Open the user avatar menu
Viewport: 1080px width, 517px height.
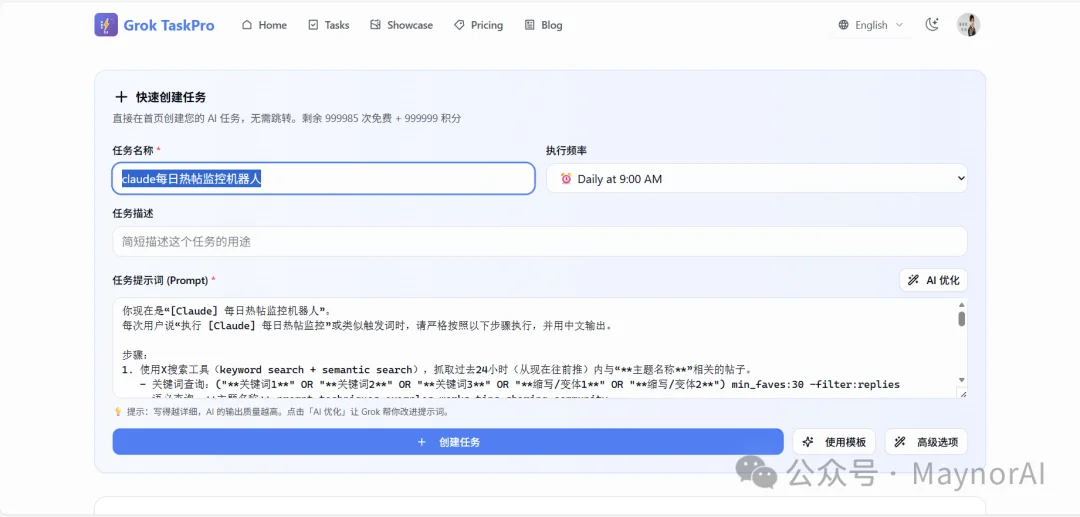pyautogui.click(x=968, y=25)
